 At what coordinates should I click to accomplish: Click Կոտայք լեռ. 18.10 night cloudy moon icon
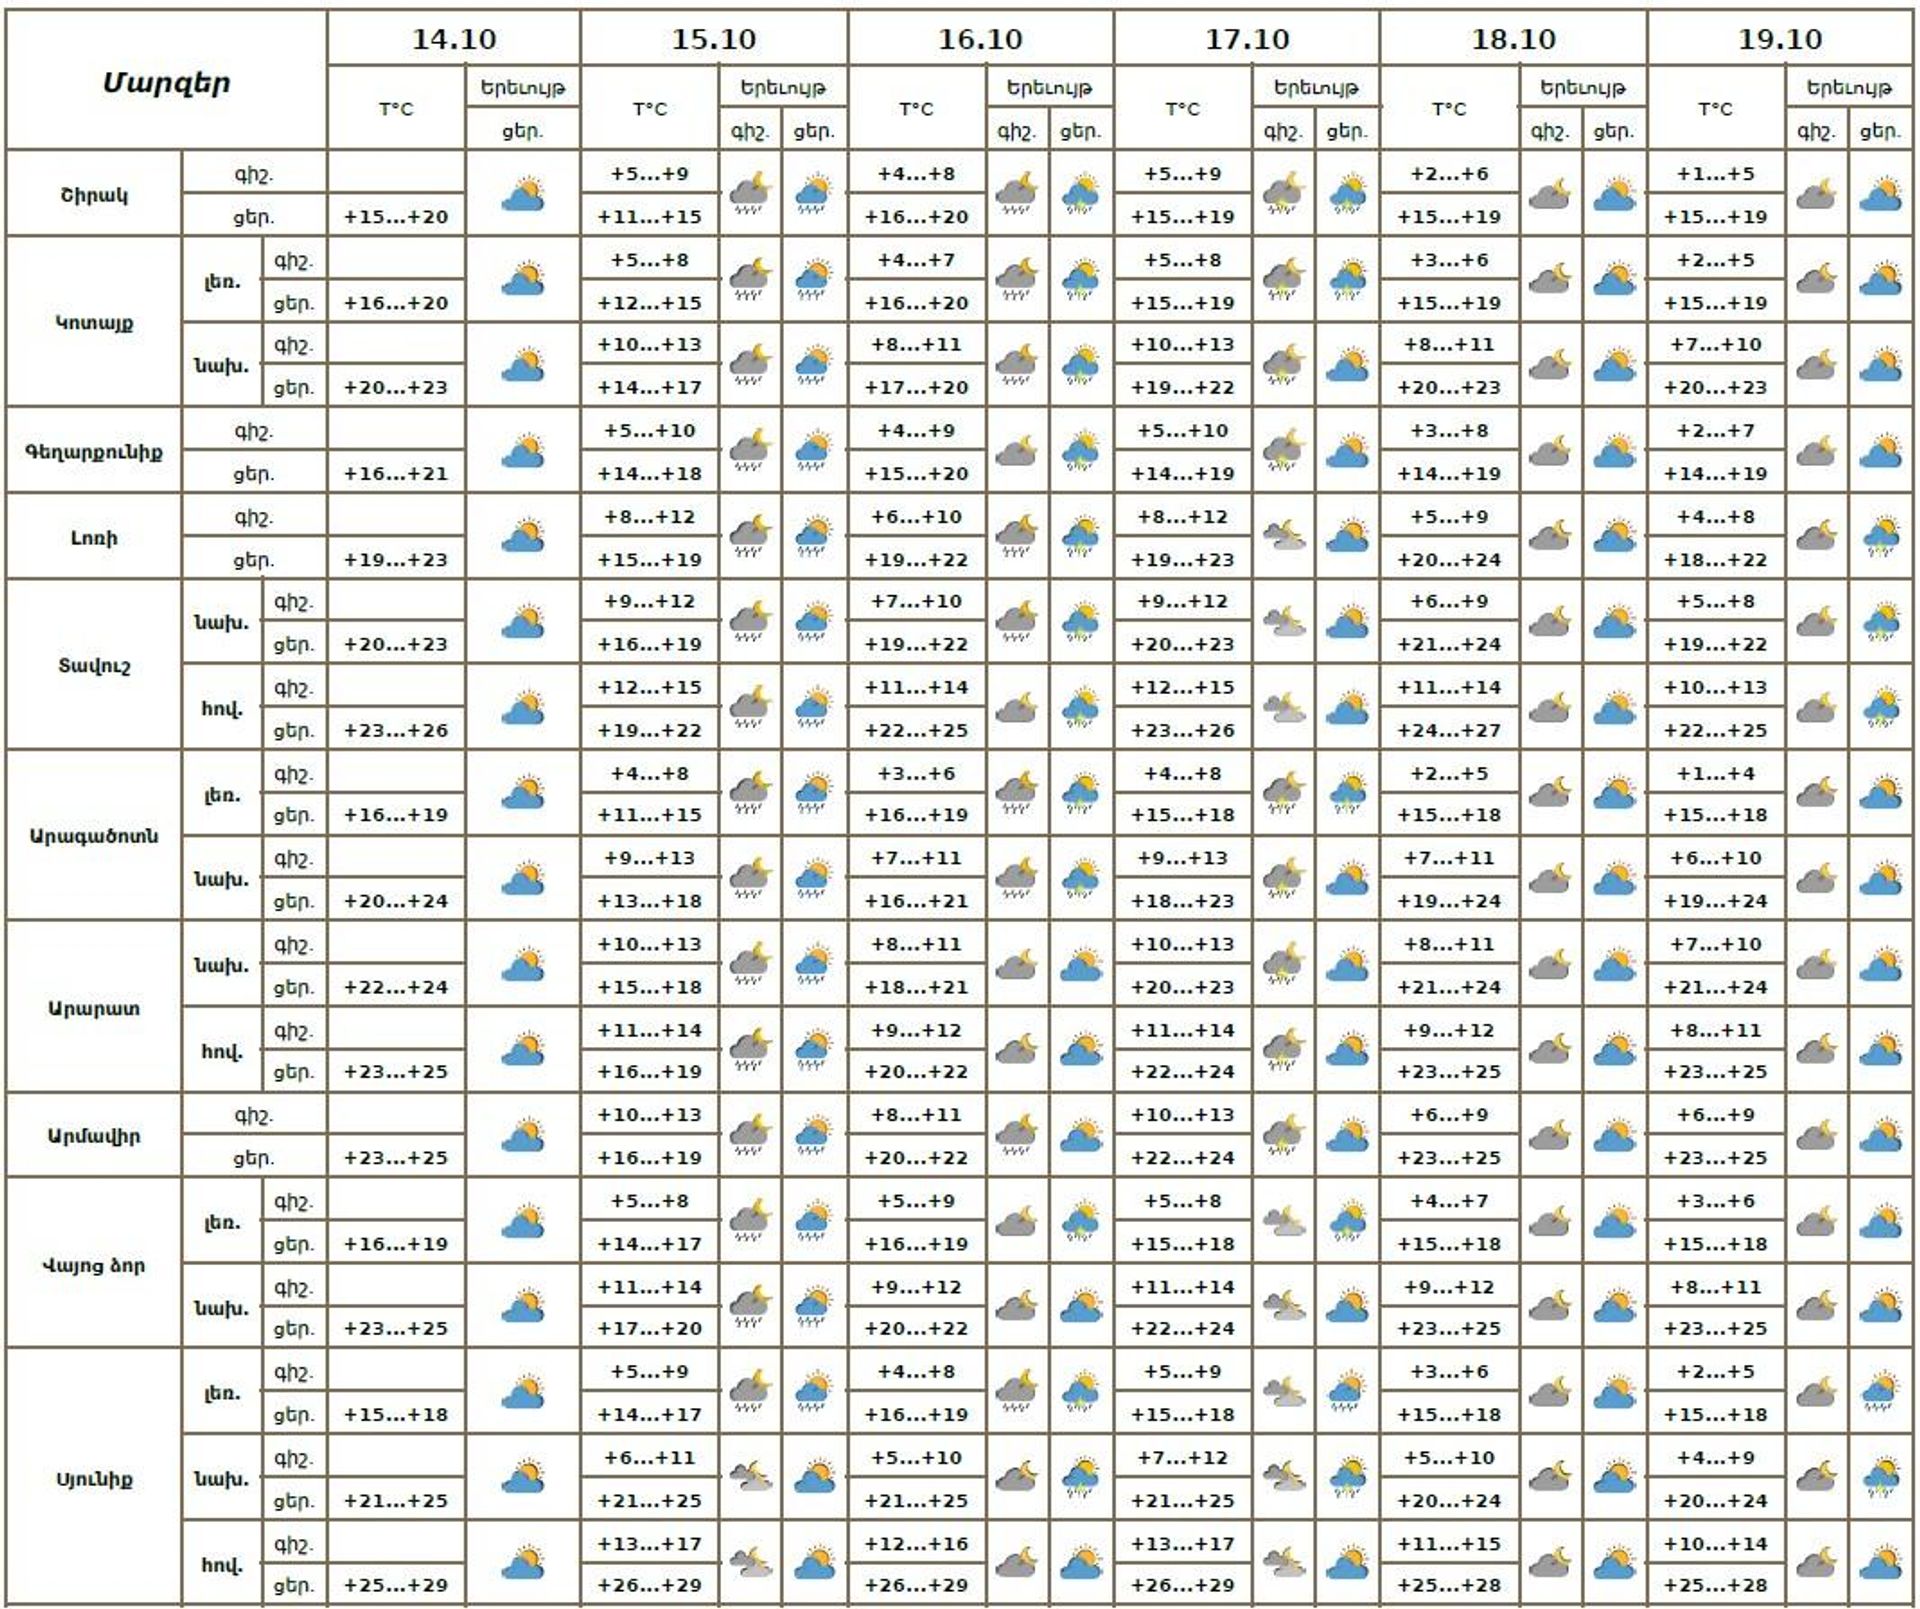coord(1550,279)
